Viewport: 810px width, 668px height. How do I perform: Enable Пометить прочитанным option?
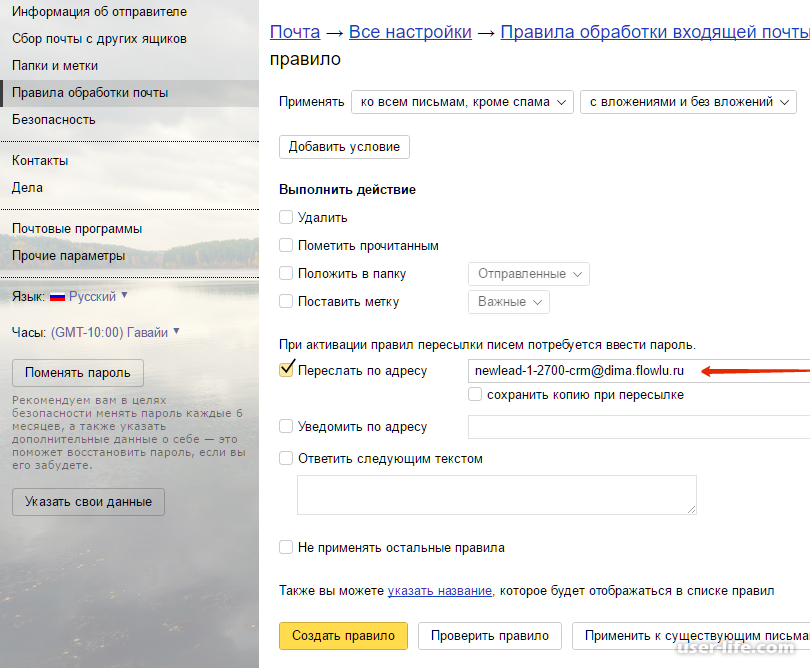(286, 245)
